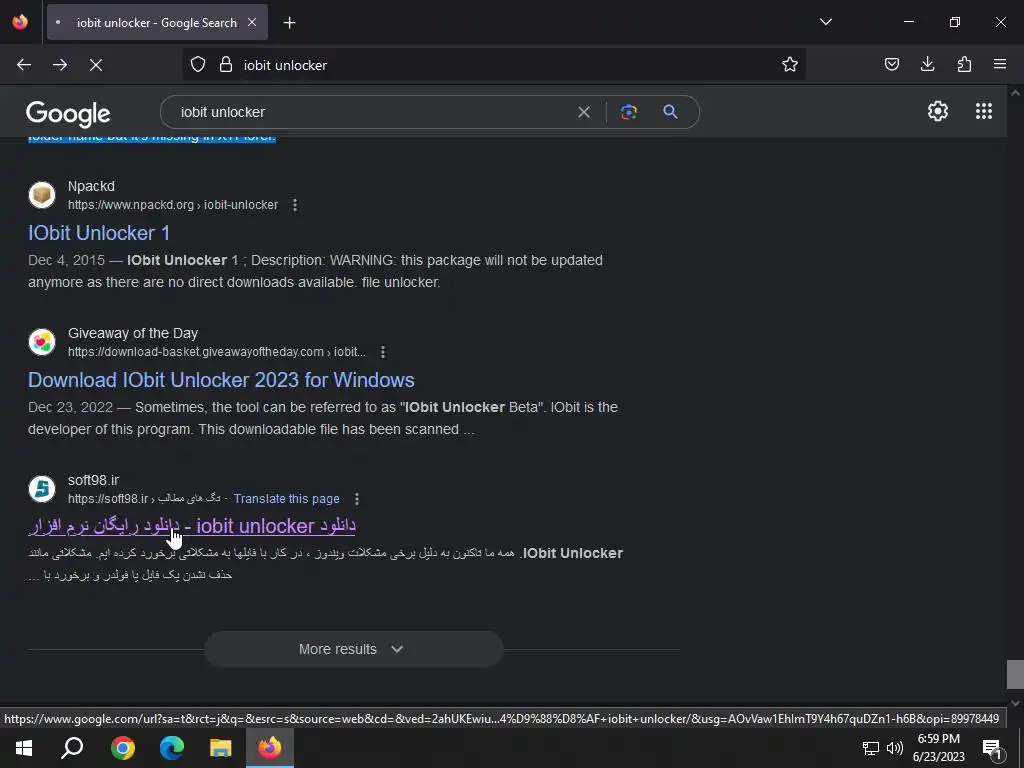
Task: Click the soft98.ir site favicon
Action: (x=42, y=488)
